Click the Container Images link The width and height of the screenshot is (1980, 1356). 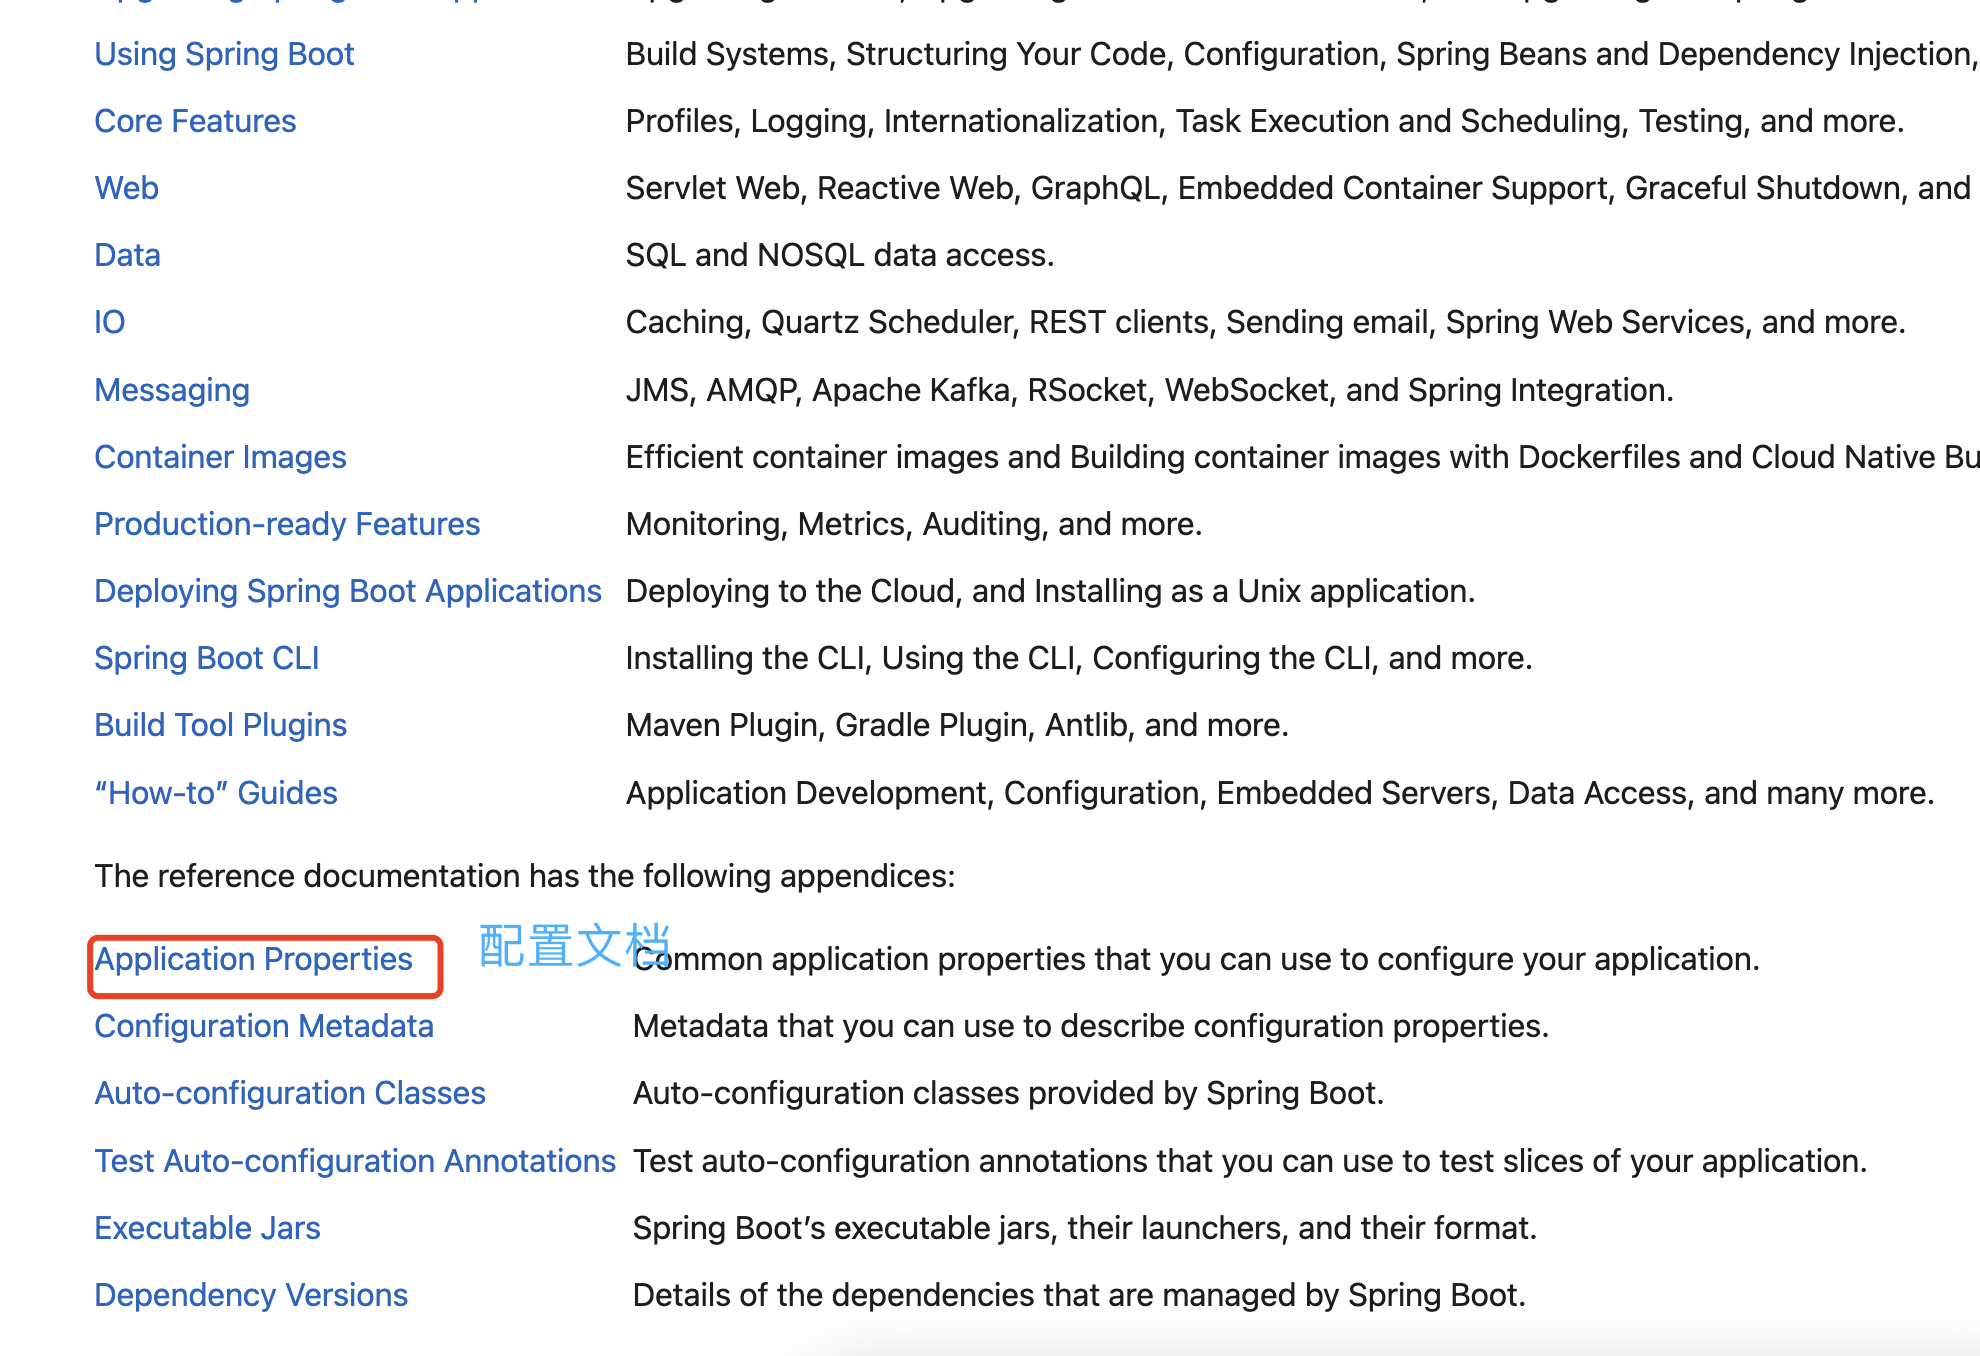pos(220,457)
